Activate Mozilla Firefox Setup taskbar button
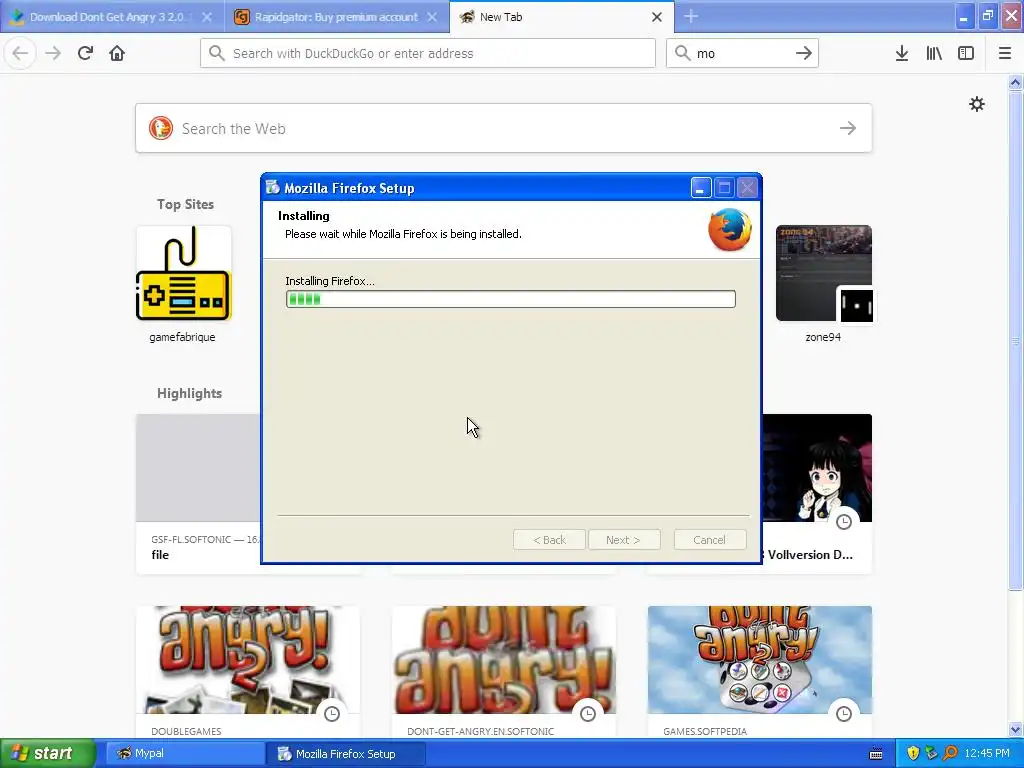 [346, 754]
